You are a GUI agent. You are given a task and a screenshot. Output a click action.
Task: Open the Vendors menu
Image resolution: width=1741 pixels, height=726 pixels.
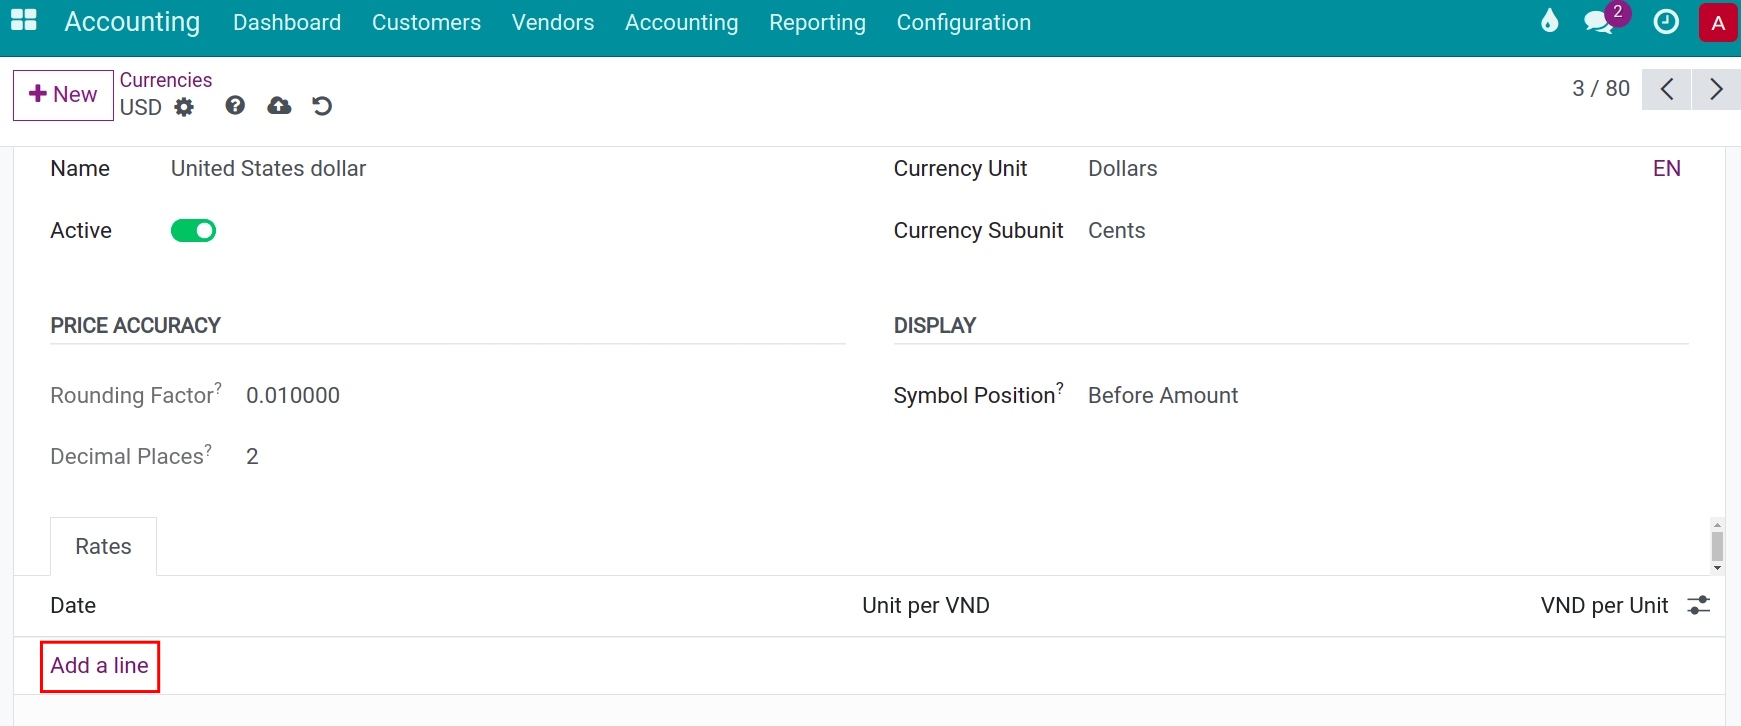tap(553, 22)
